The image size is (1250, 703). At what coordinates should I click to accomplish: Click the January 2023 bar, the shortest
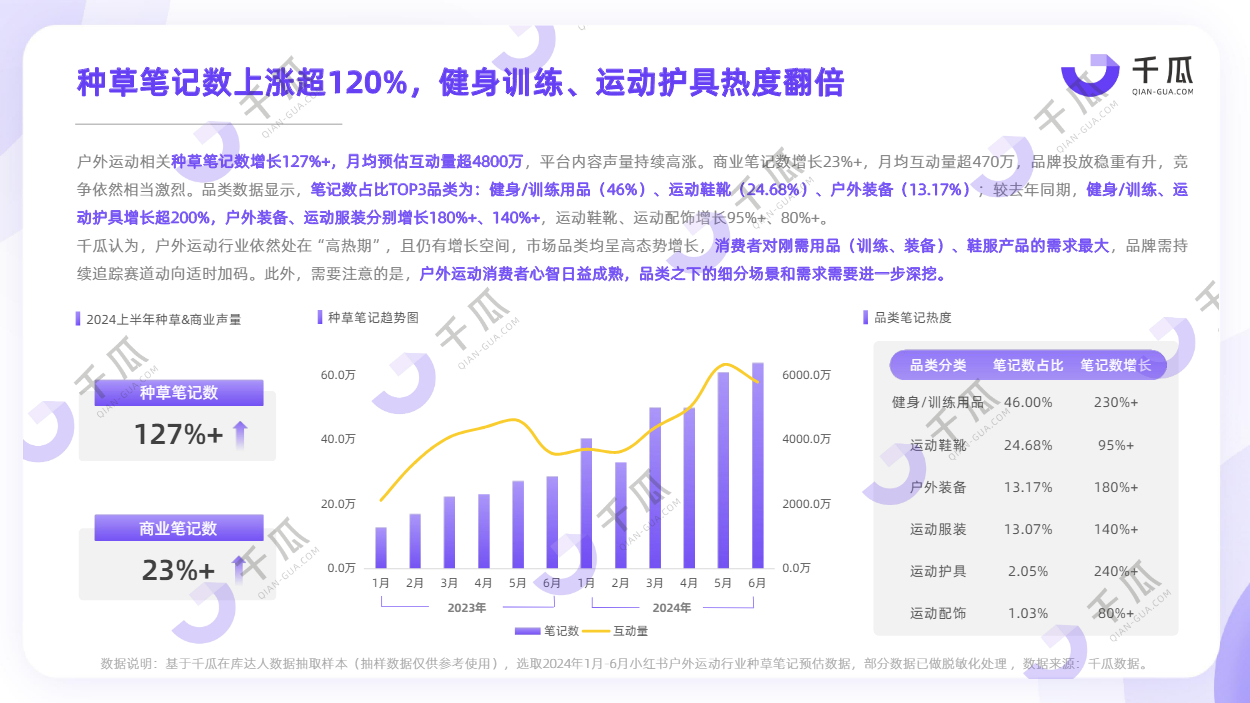(x=381, y=547)
